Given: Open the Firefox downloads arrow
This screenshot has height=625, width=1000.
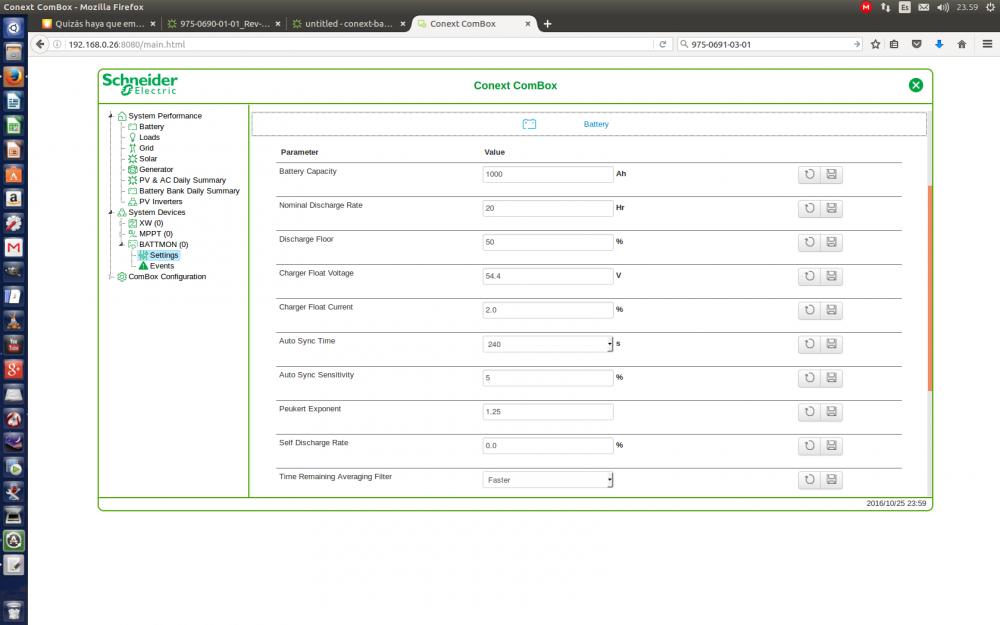Looking at the screenshot, I should 939,44.
